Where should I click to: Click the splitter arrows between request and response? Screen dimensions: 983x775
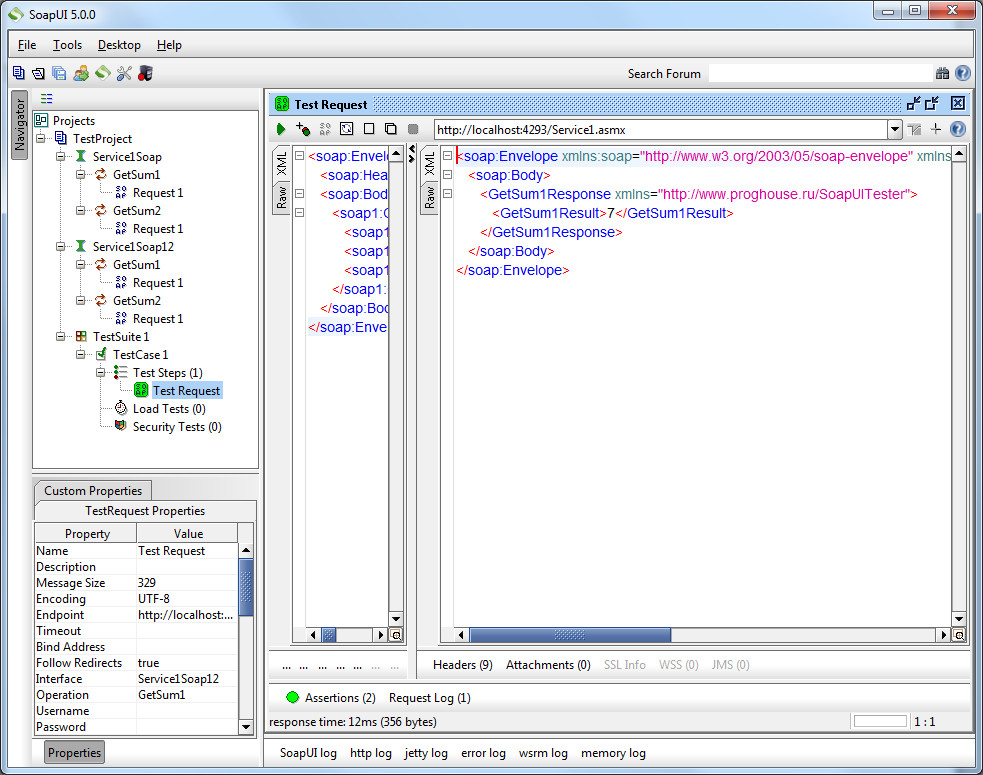(x=411, y=154)
